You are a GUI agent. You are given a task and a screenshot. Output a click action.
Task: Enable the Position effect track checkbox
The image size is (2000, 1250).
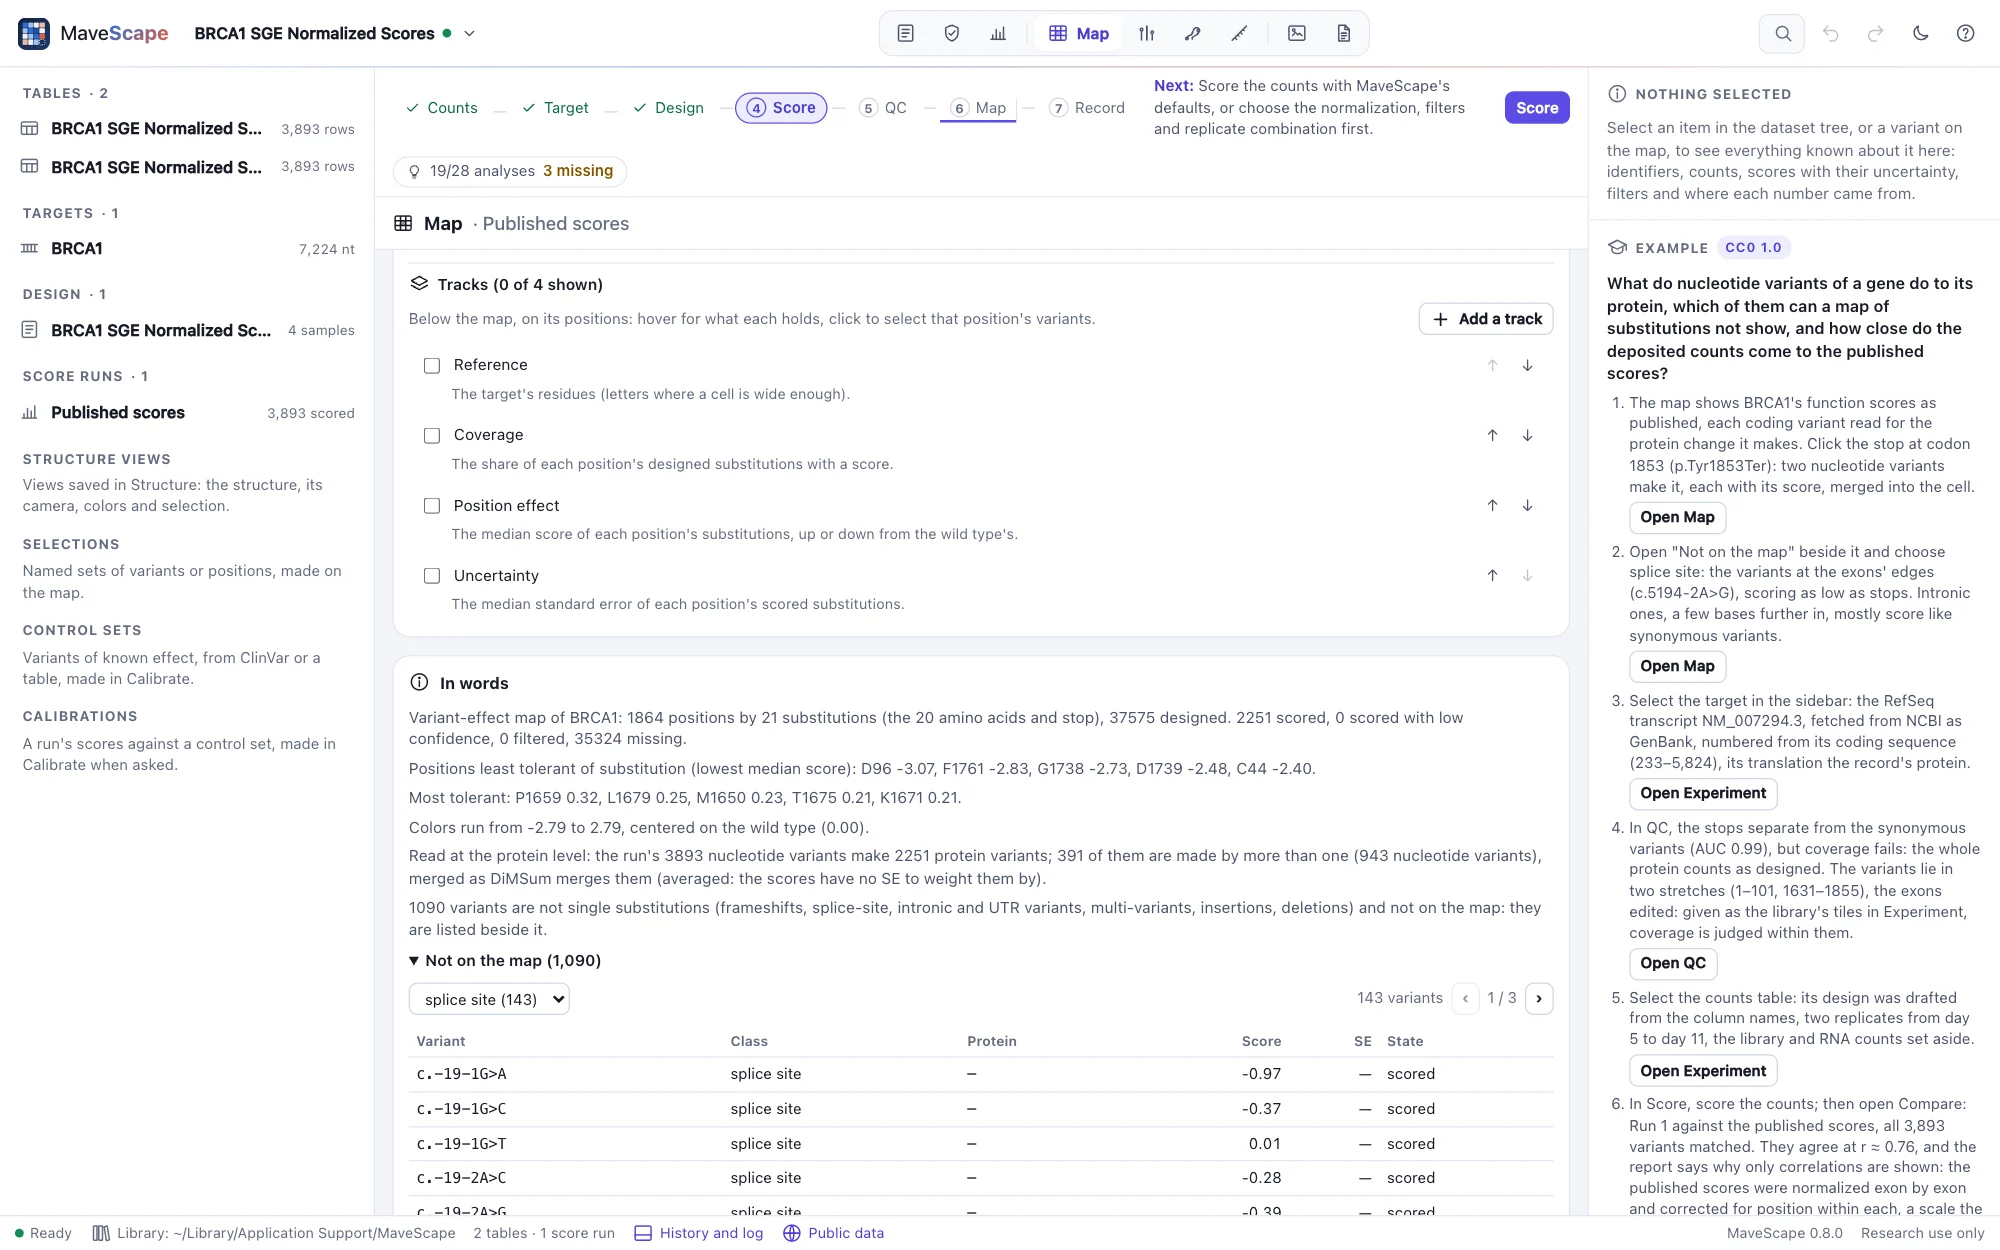tap(432, 506)
